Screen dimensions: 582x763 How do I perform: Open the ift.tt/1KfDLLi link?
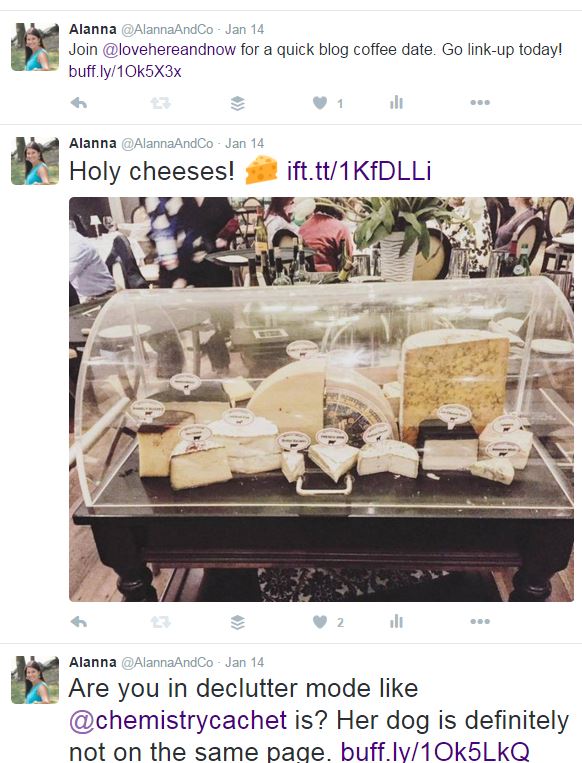[359, 171]
